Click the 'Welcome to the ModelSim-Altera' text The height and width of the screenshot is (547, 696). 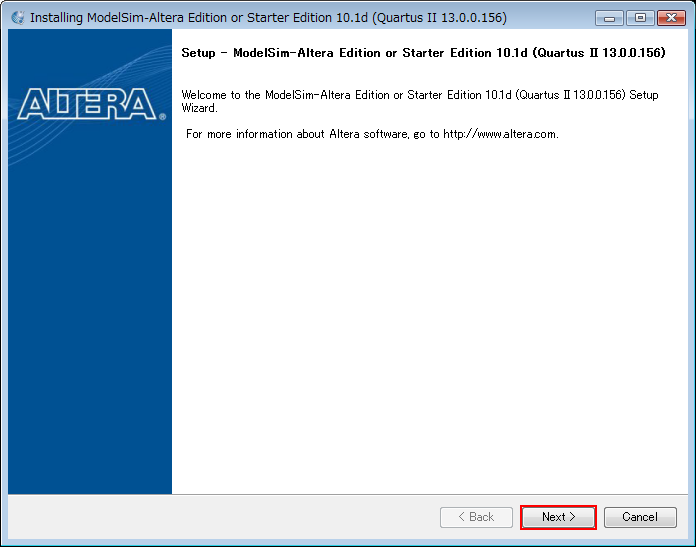(x=420, y=101)
